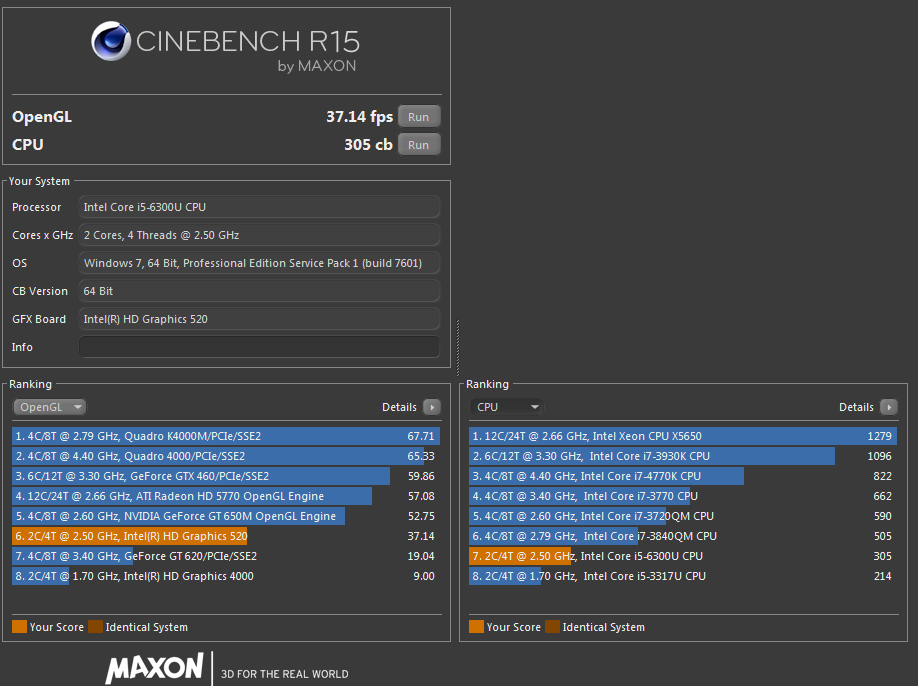918x686 pixels.
Task: Select the Core i7-4770K CPU ranking row
Action: point(682,476)
